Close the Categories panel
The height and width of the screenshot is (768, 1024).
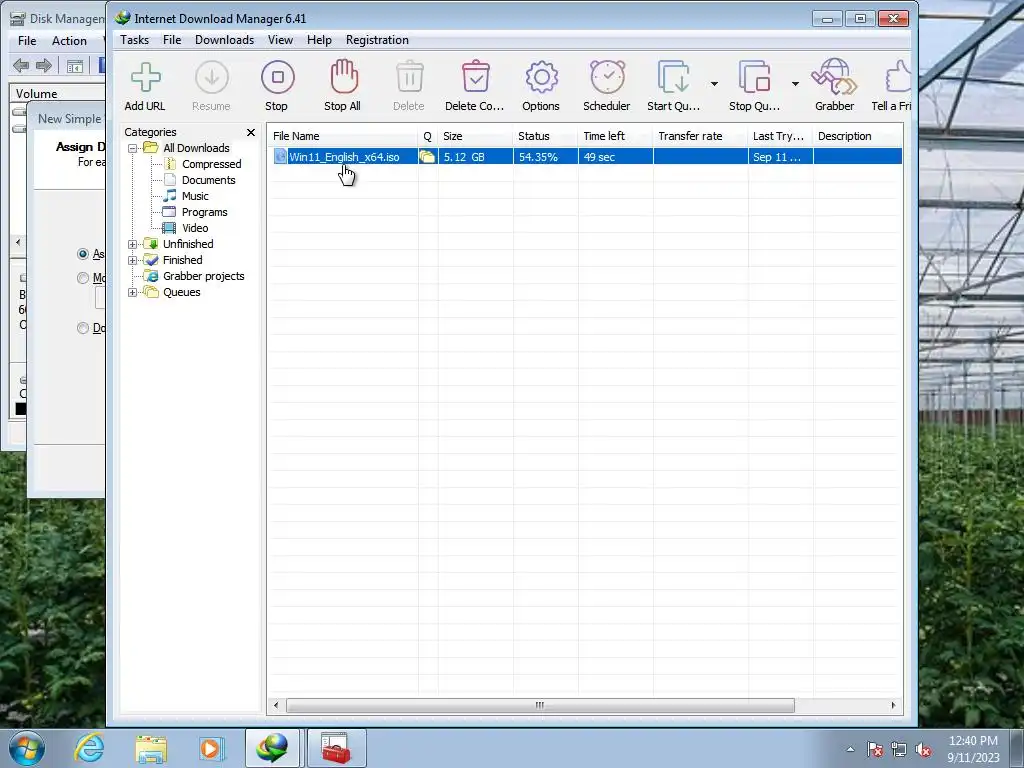(251, 133)
